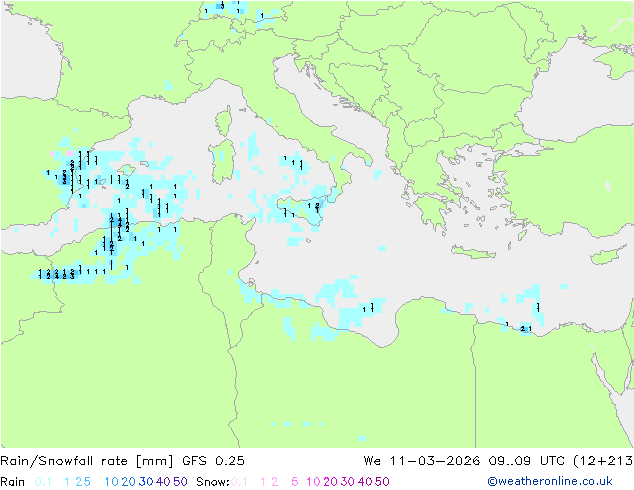Select the Snow 50 legend value
The height and width of the screenshot is (490, 634).
pyautogui.click(x=382, y=482)
